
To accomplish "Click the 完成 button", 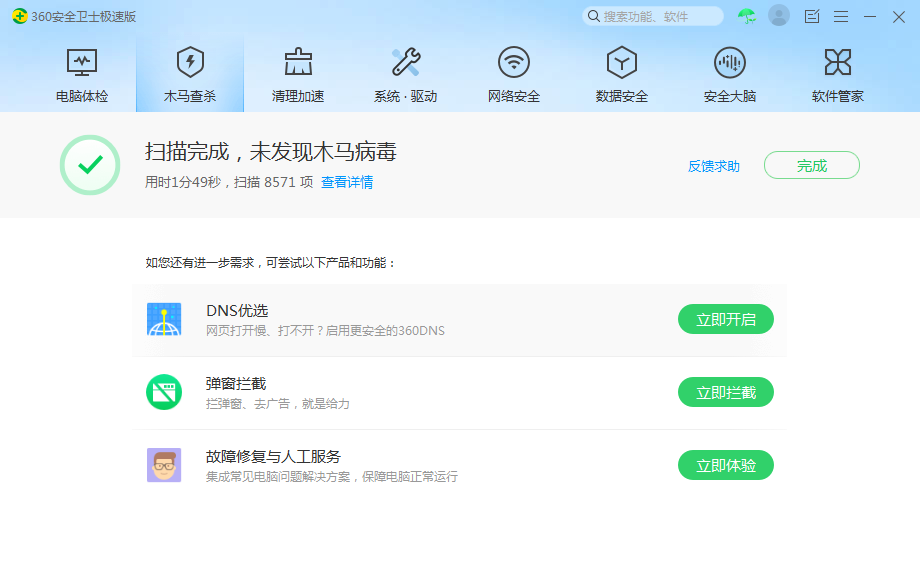I will pos(812,165).
